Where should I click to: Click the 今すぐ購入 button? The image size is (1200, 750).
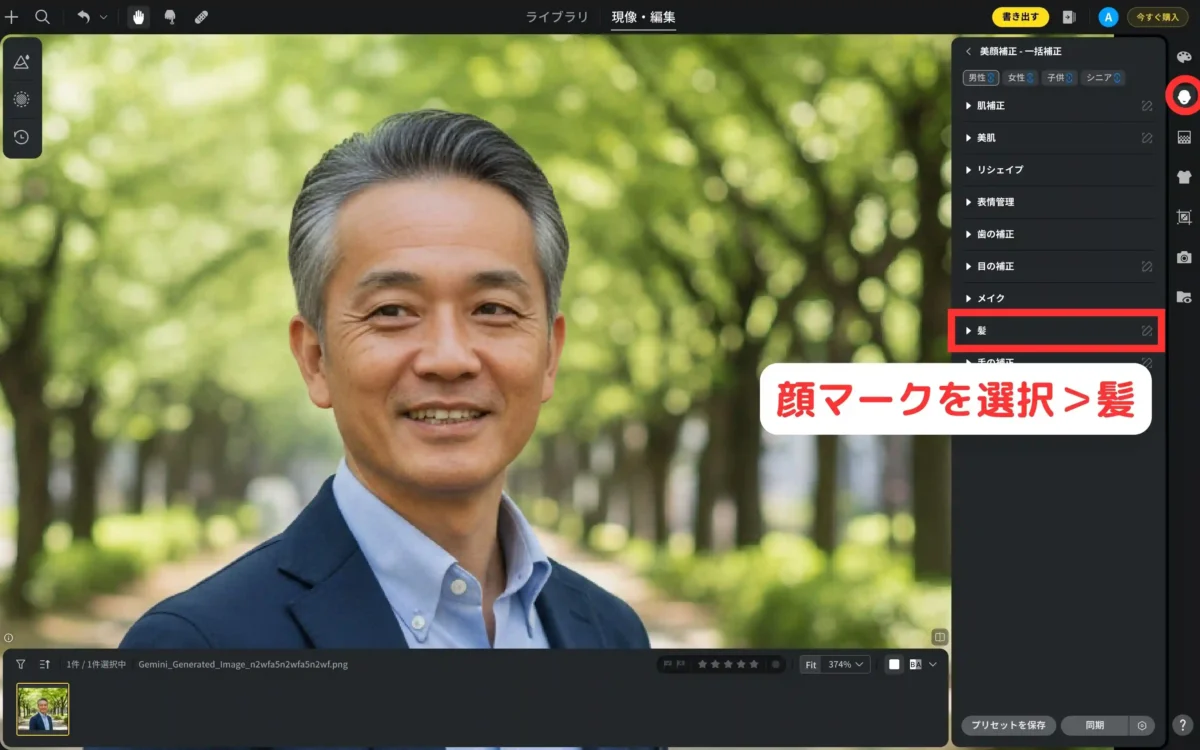click(1157, 17)
